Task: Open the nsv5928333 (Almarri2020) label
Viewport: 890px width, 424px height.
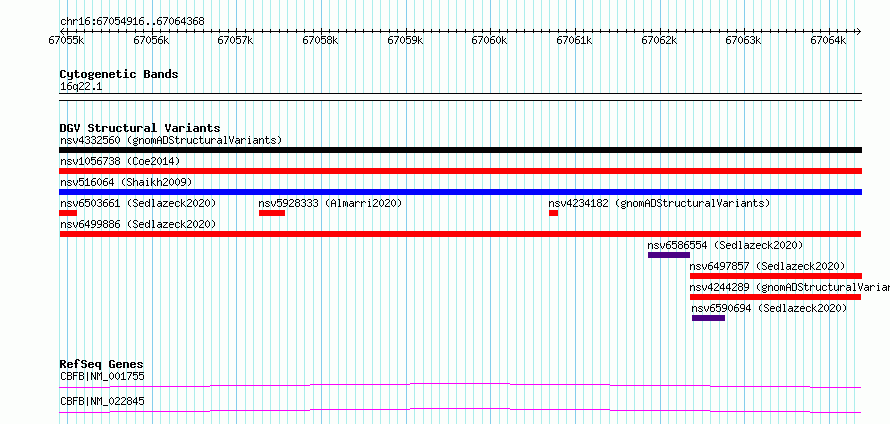Action: (x=330, y=203)
